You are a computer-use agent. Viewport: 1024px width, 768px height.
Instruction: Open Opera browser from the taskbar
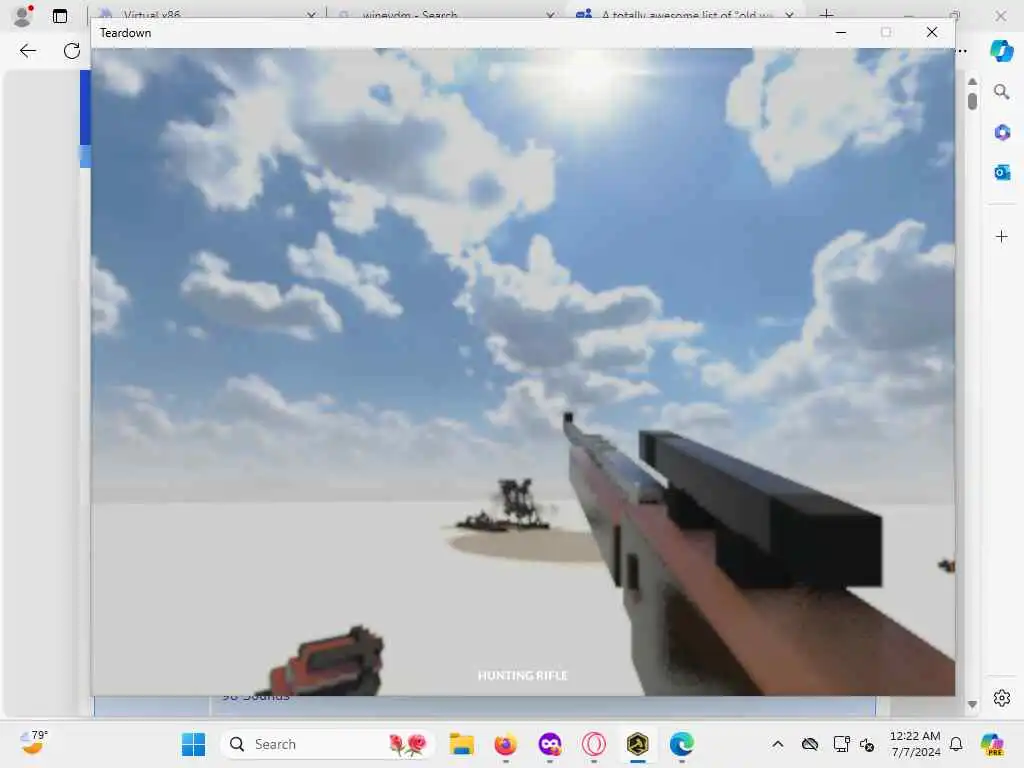594,744
